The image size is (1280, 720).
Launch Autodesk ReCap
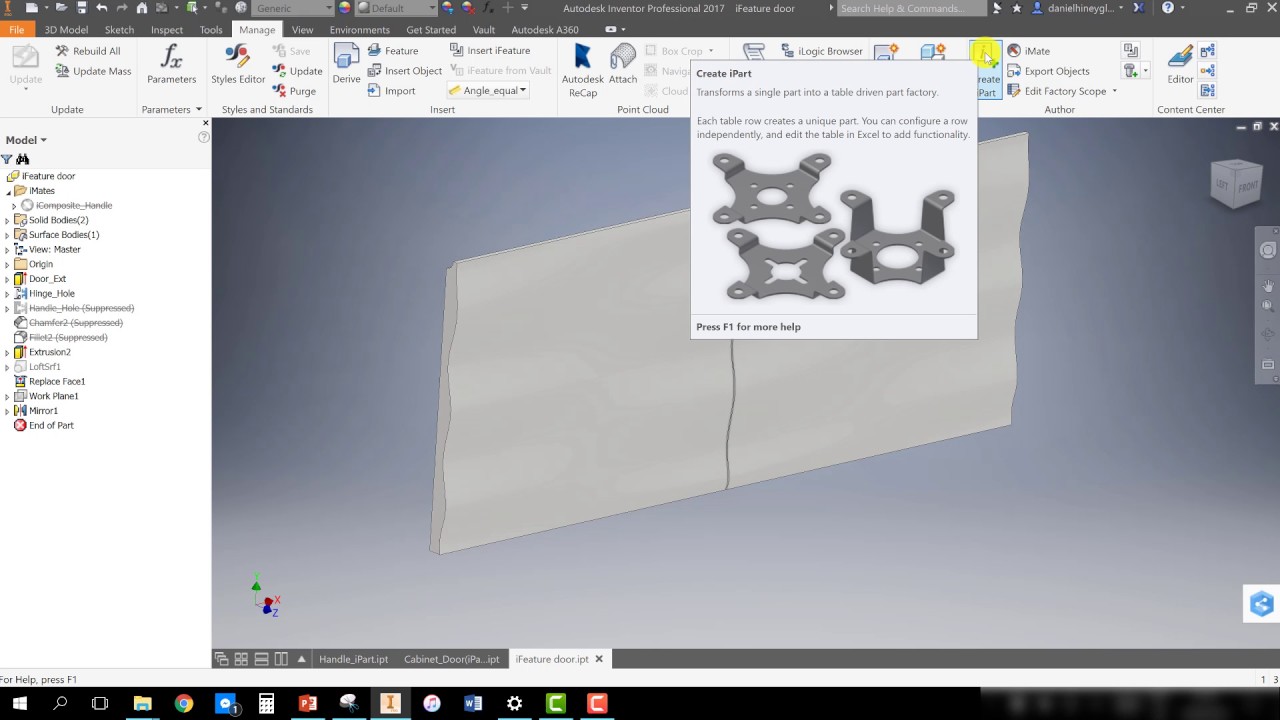[x=582, y=70]
